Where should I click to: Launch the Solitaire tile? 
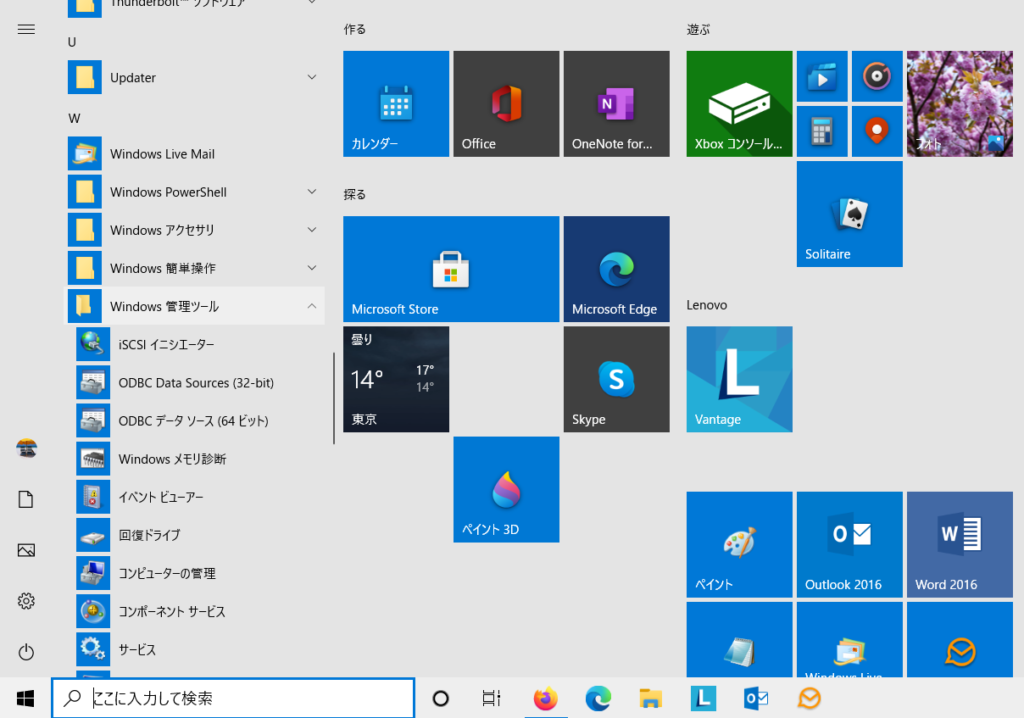849,213
